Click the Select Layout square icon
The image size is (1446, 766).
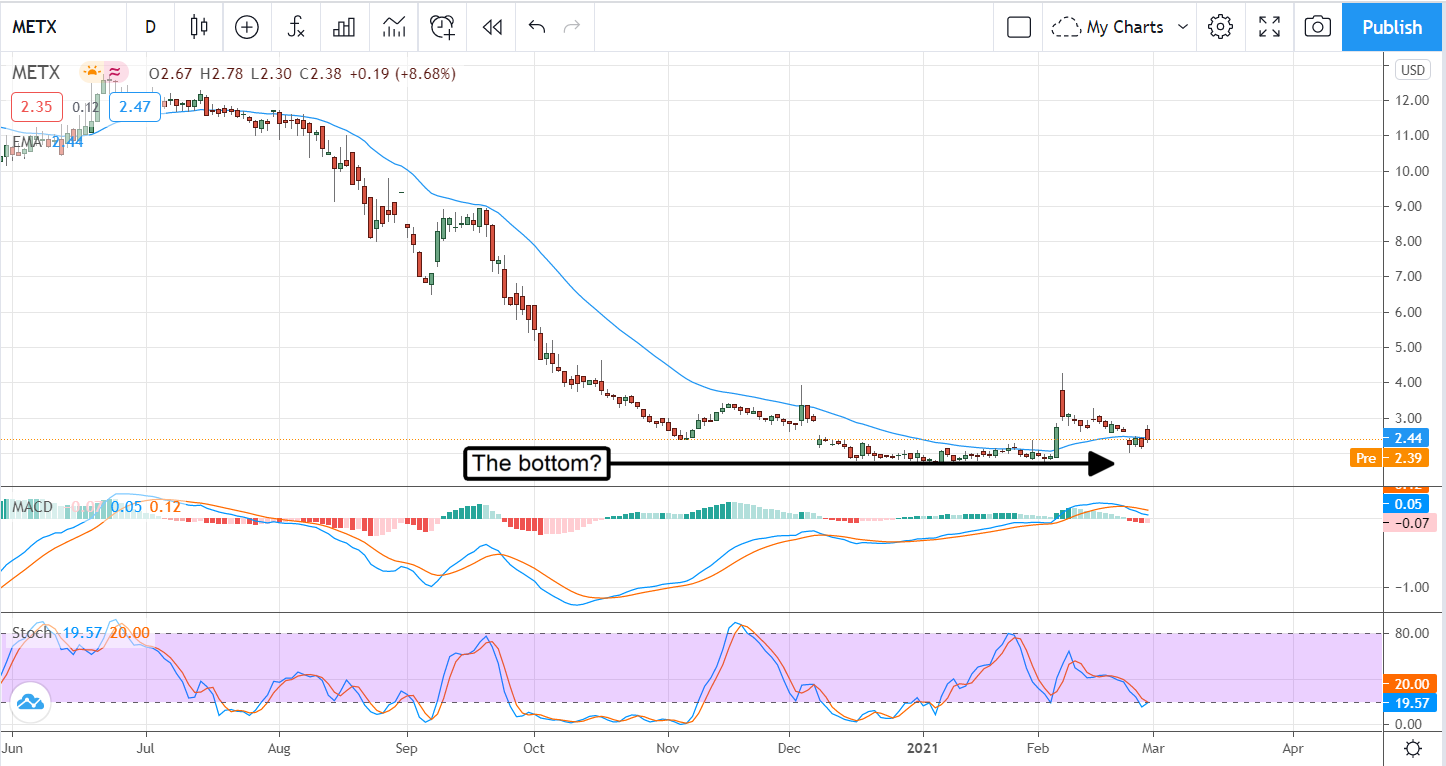(x=1018, y=27)
